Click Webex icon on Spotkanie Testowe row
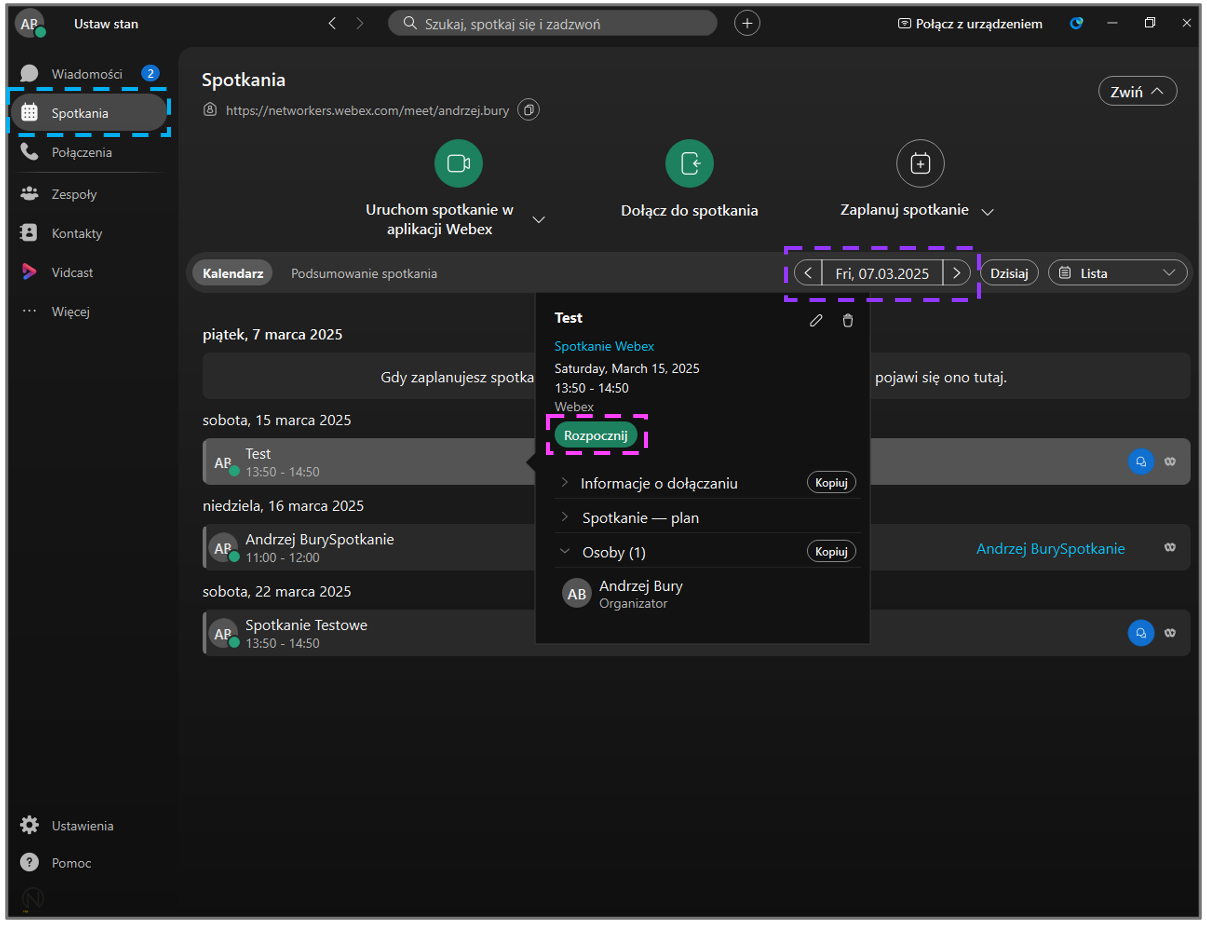 click(x=1170, y=633)
